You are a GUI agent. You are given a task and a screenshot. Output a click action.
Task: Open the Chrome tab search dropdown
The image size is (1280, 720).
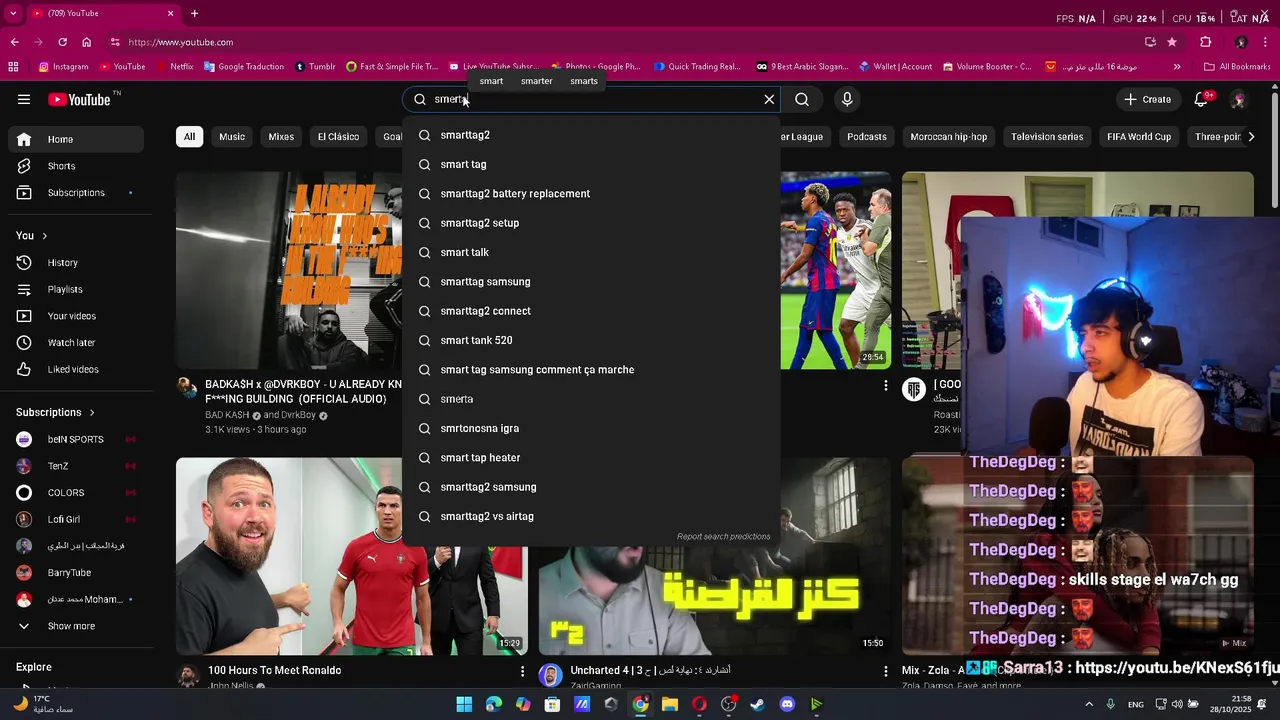(13, 13)
